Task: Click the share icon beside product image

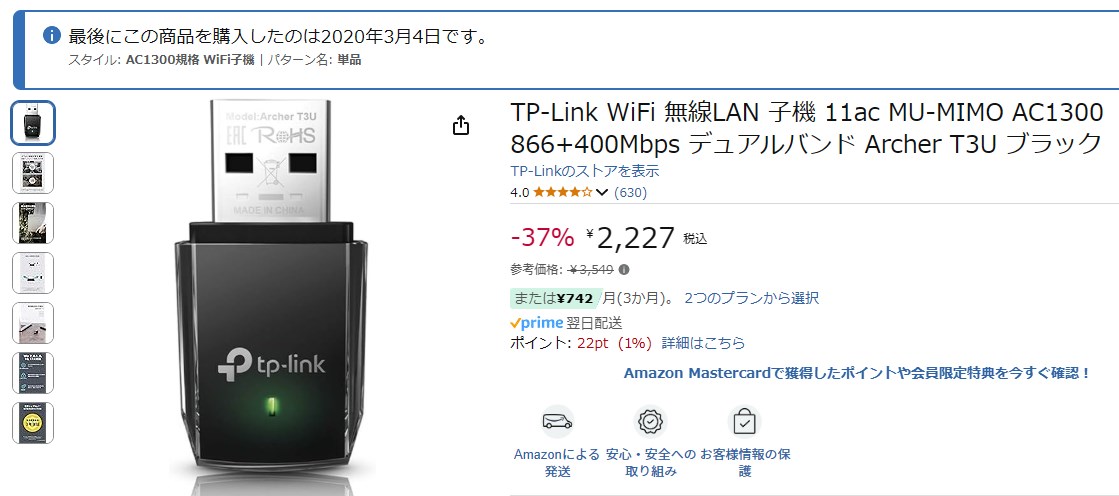Action: [460, 125]
